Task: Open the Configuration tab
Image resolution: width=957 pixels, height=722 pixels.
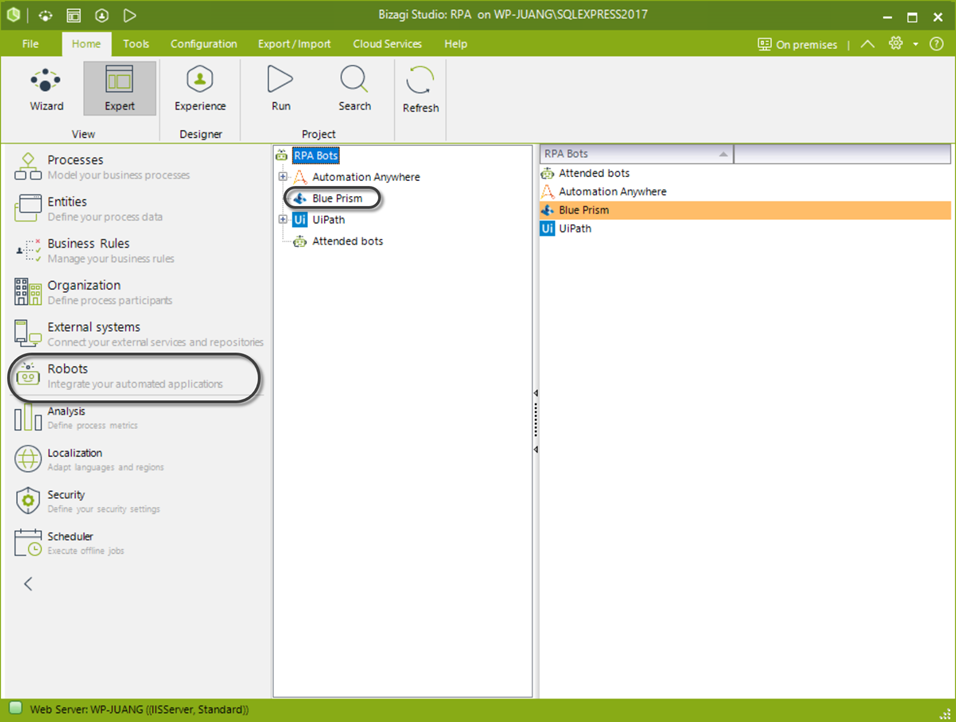Action: 204,44
